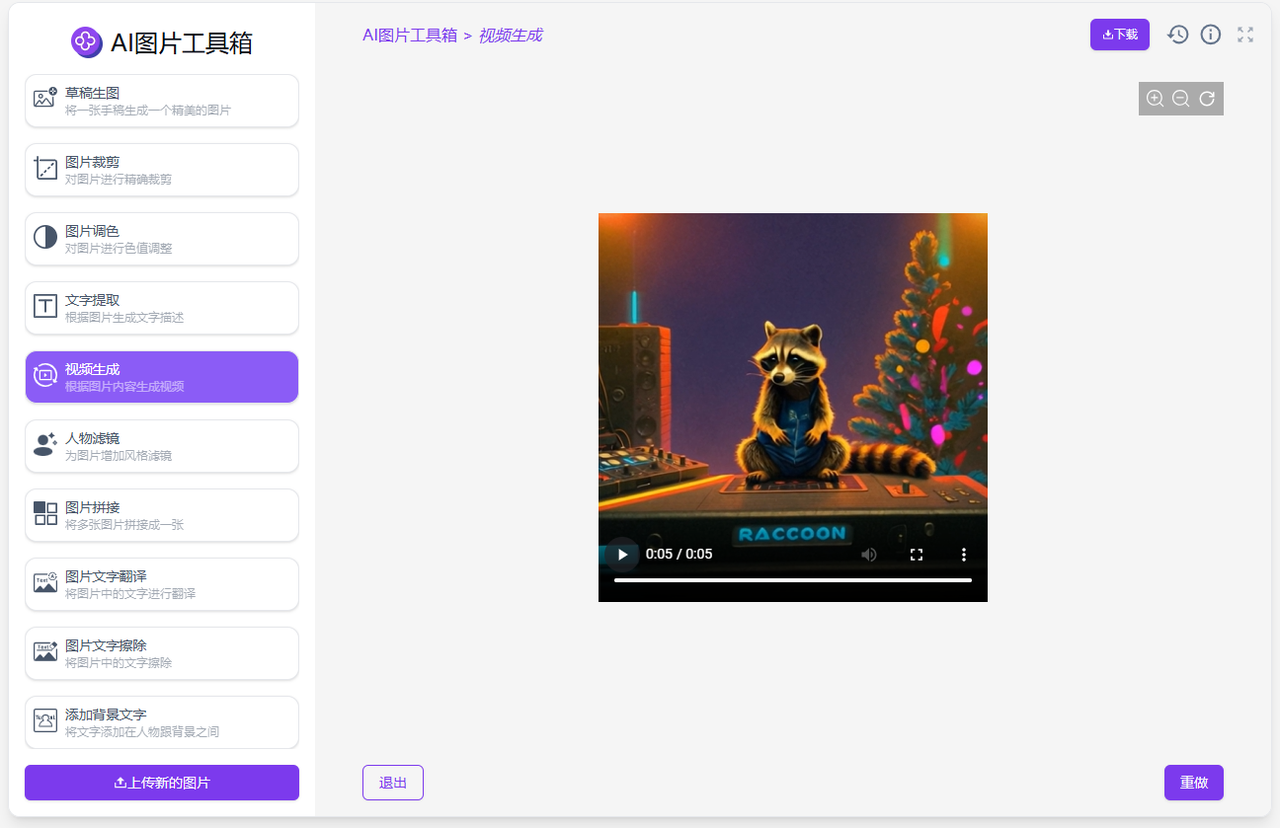Click the AI图片工具箱 sidebar title
The width and height of the screenshot is (1280, 828).
181,42
